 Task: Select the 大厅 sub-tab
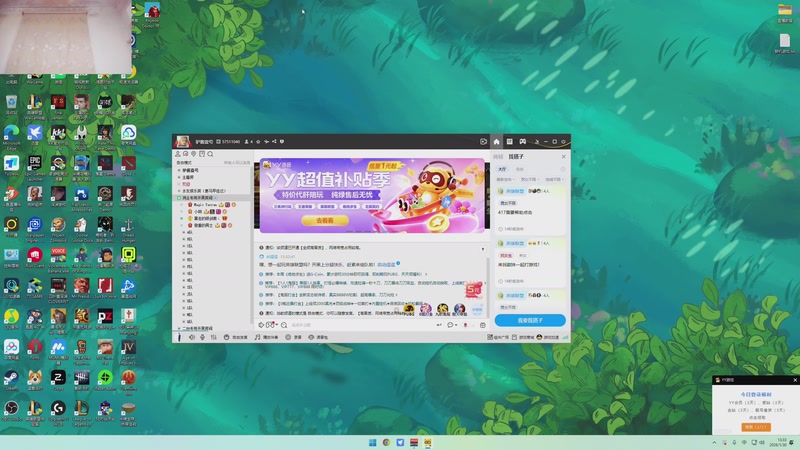click(502, 169)
